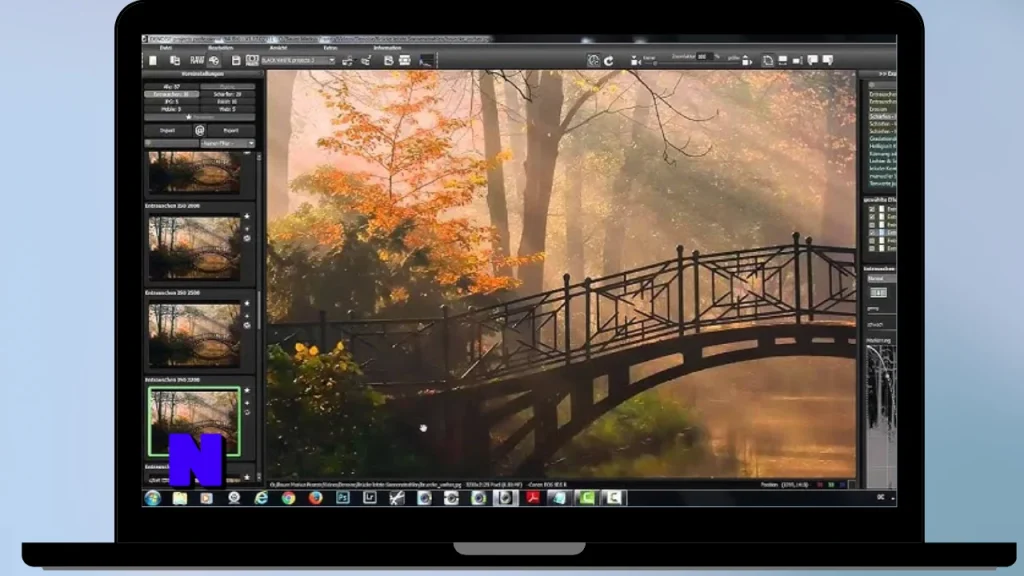Viewport: 1024px width, 576px height.
Task: Select the Mobile preset category
Action: coord(171,109)
